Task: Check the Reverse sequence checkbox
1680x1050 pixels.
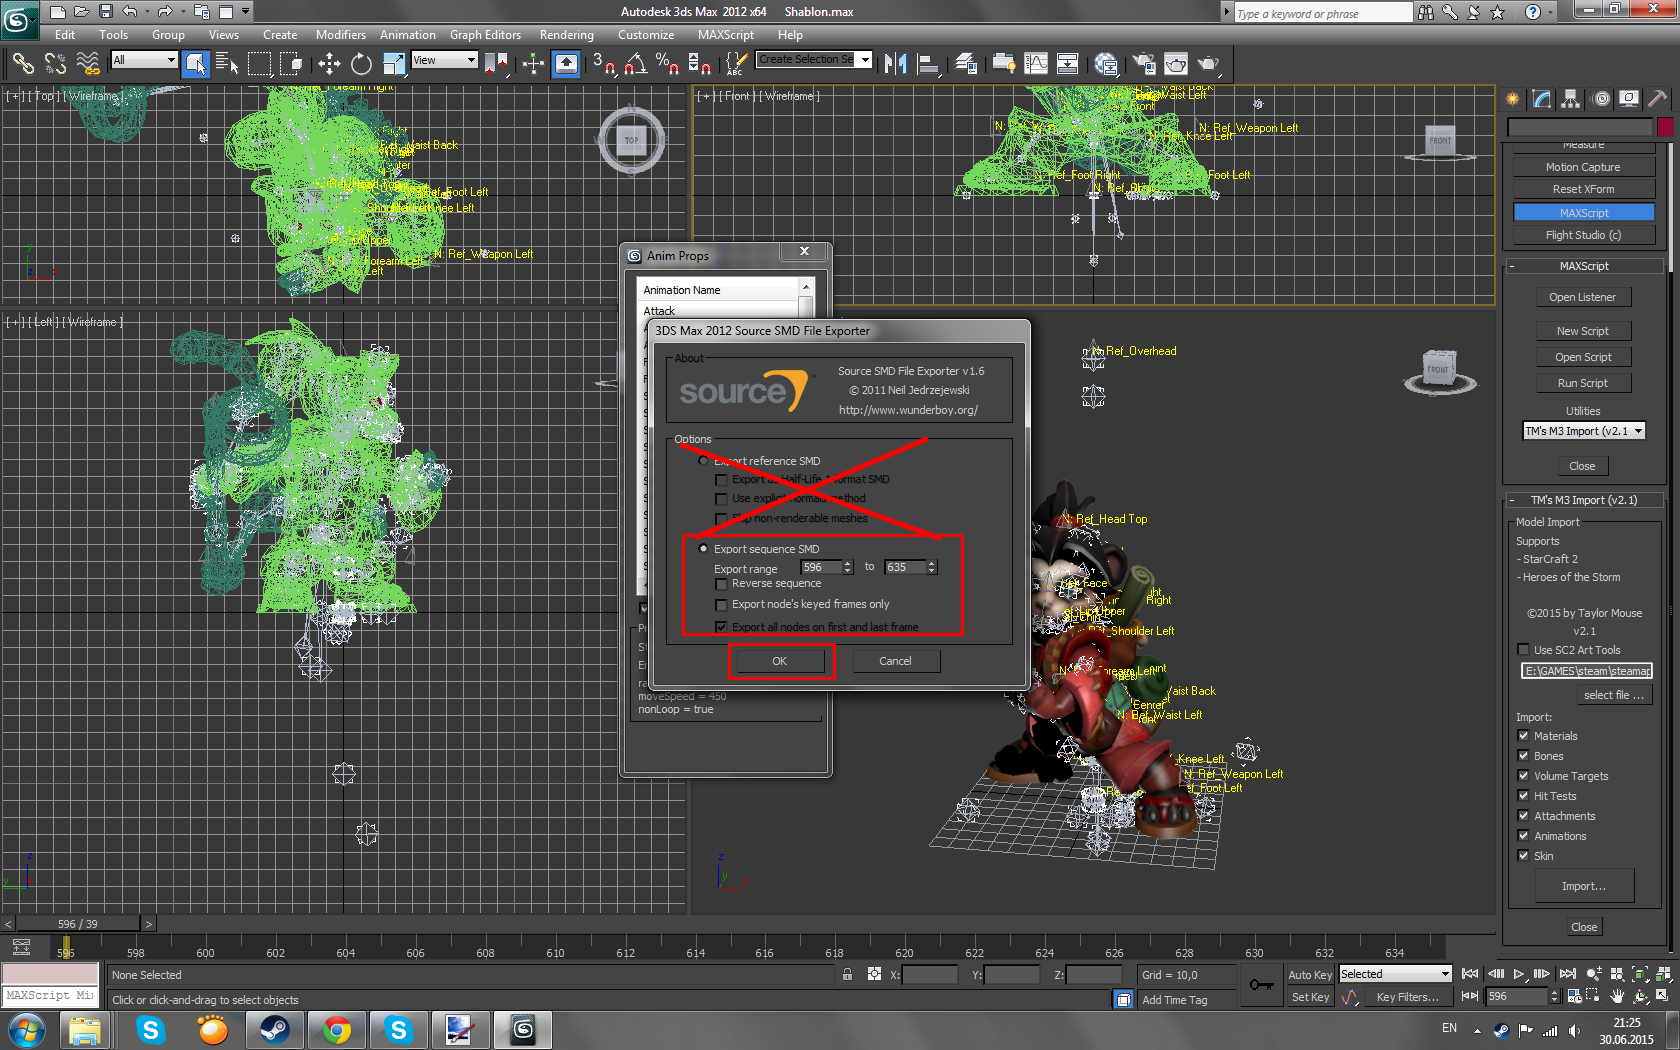Action: point(721,584)
